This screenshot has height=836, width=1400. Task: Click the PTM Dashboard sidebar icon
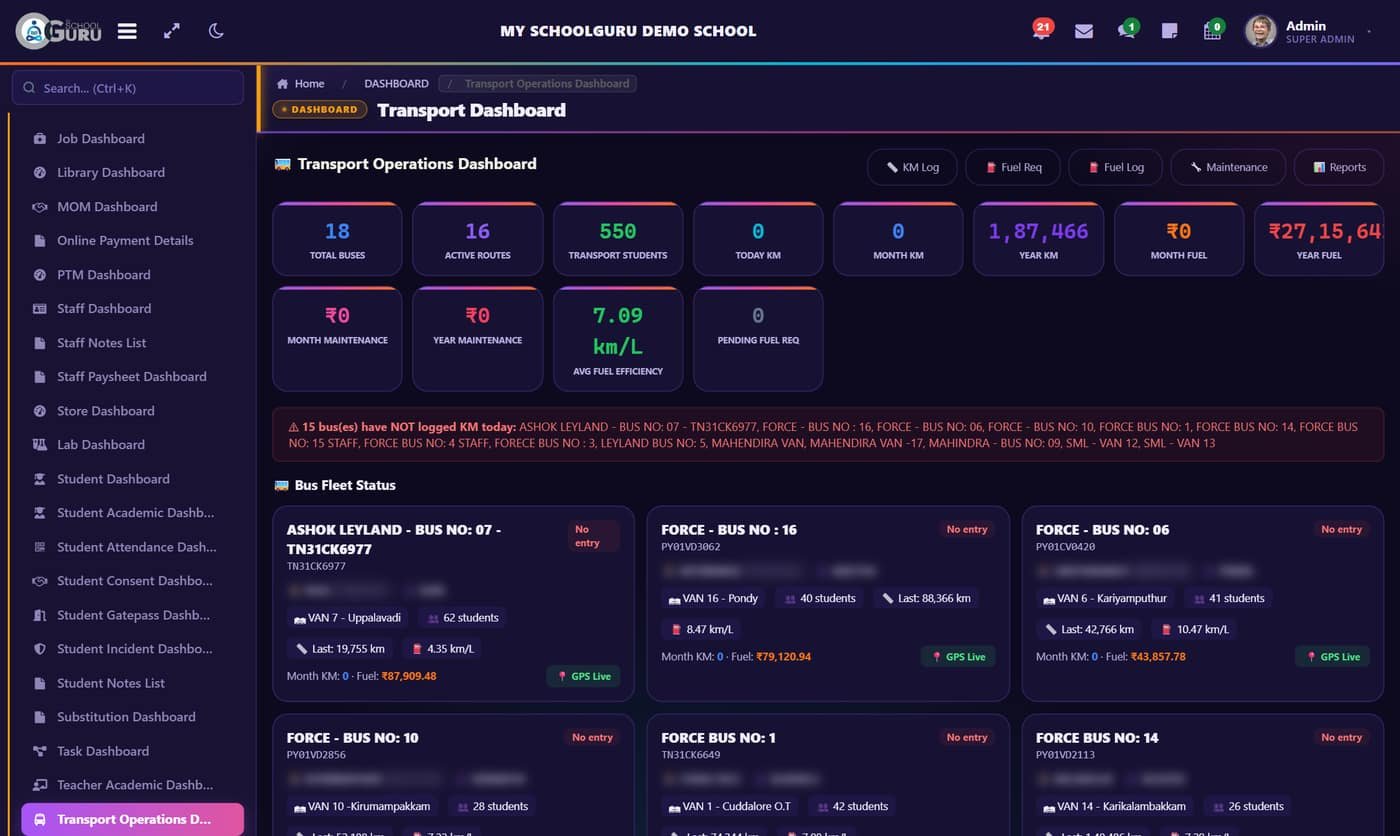click(x=40, y=275)
